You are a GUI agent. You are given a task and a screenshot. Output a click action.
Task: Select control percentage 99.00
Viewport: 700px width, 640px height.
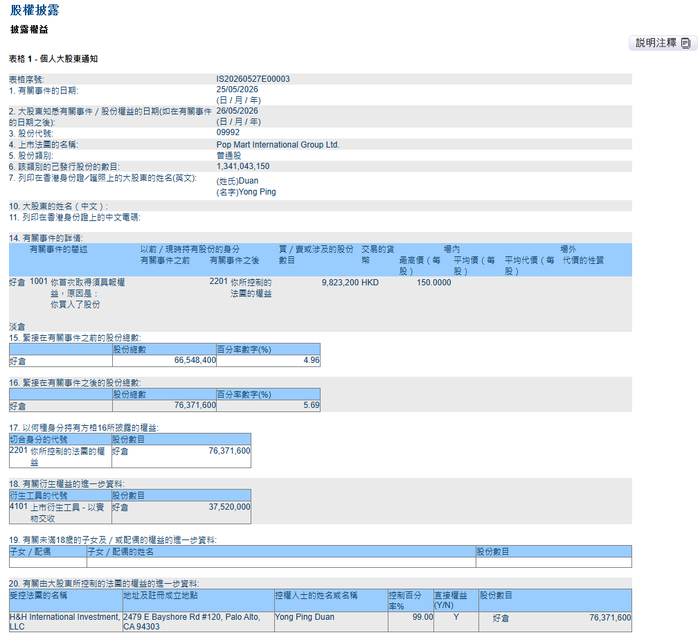[x=423, y=617]
